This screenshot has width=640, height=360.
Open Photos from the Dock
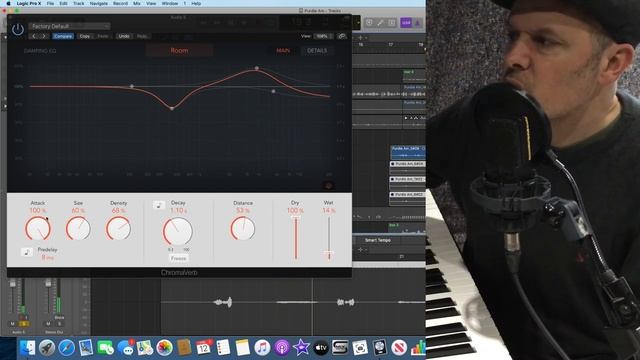[x=164, y=348]
